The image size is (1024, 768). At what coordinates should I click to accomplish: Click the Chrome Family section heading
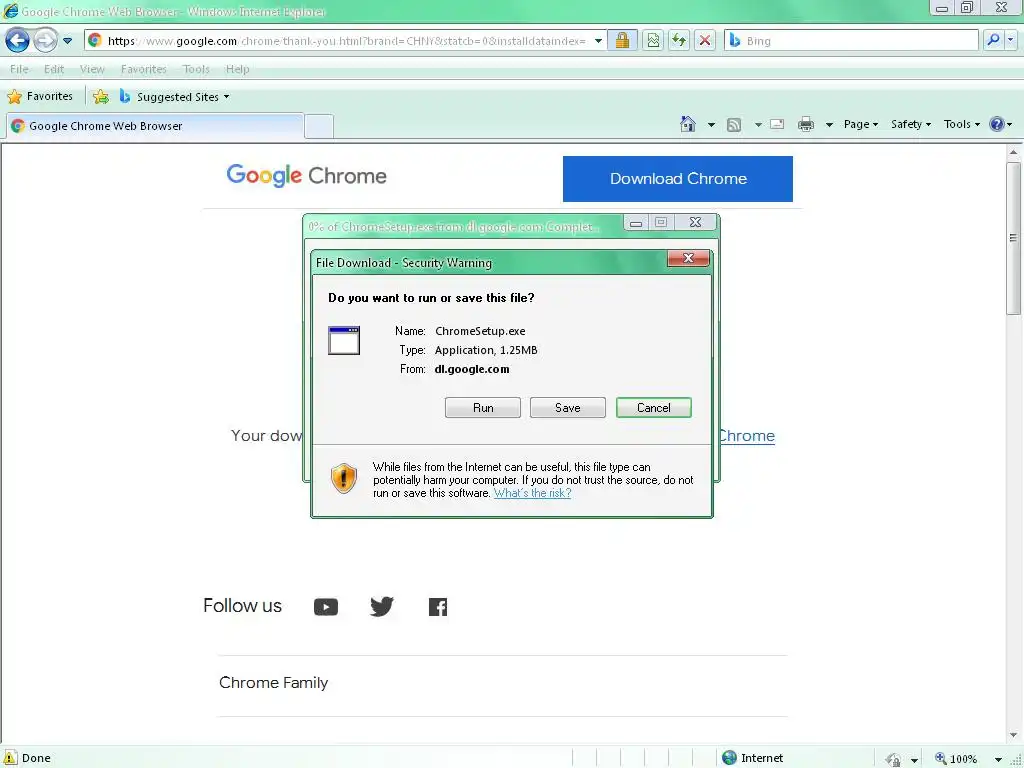coord(274,682)
